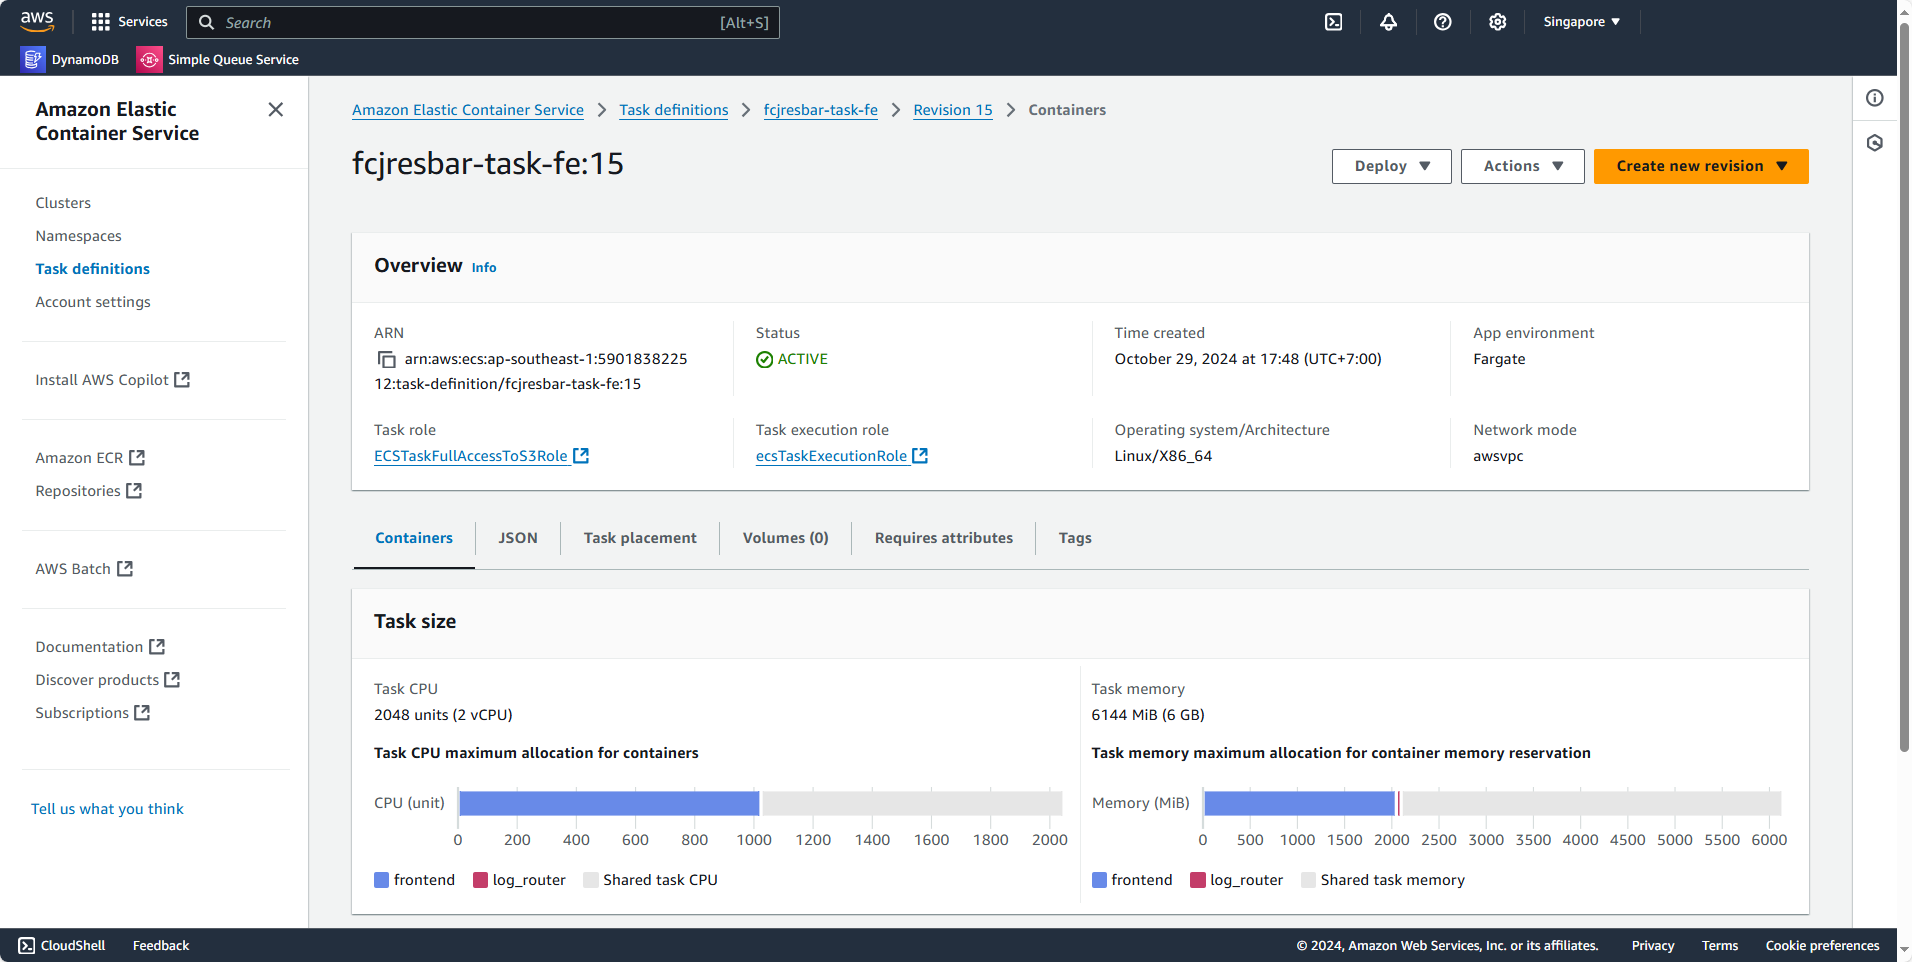Open the Privacy footer link

[1652, 945]
